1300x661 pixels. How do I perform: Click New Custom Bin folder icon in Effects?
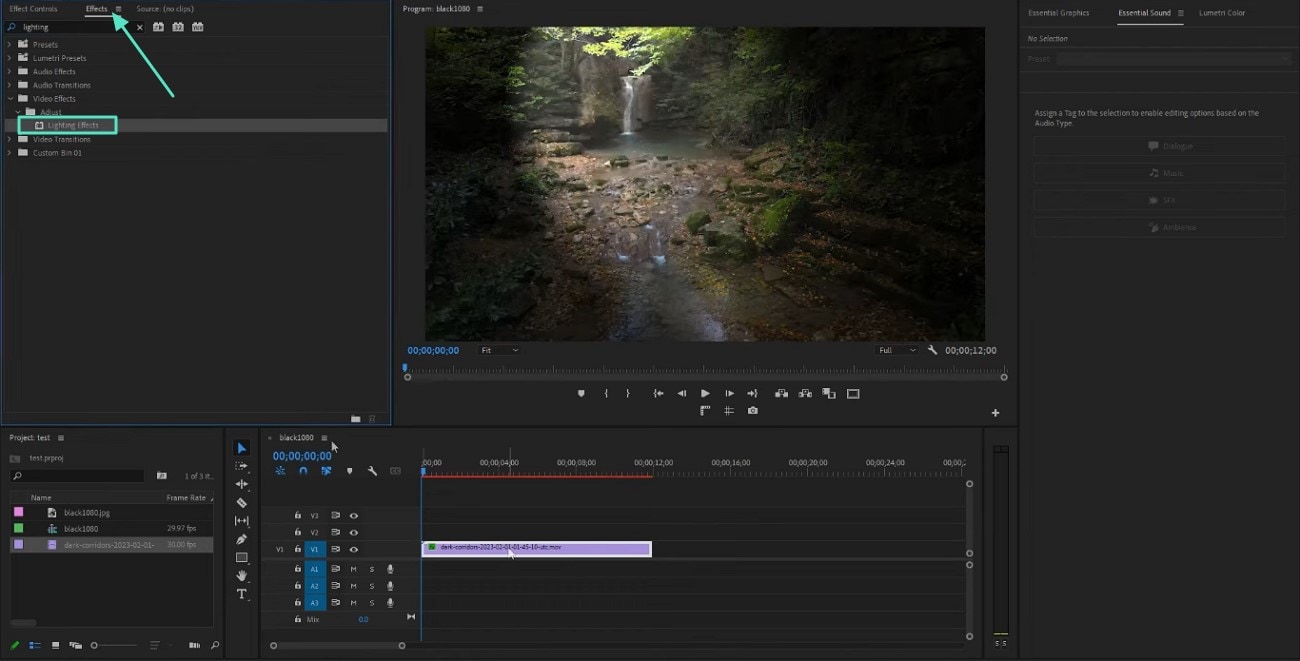355,418
